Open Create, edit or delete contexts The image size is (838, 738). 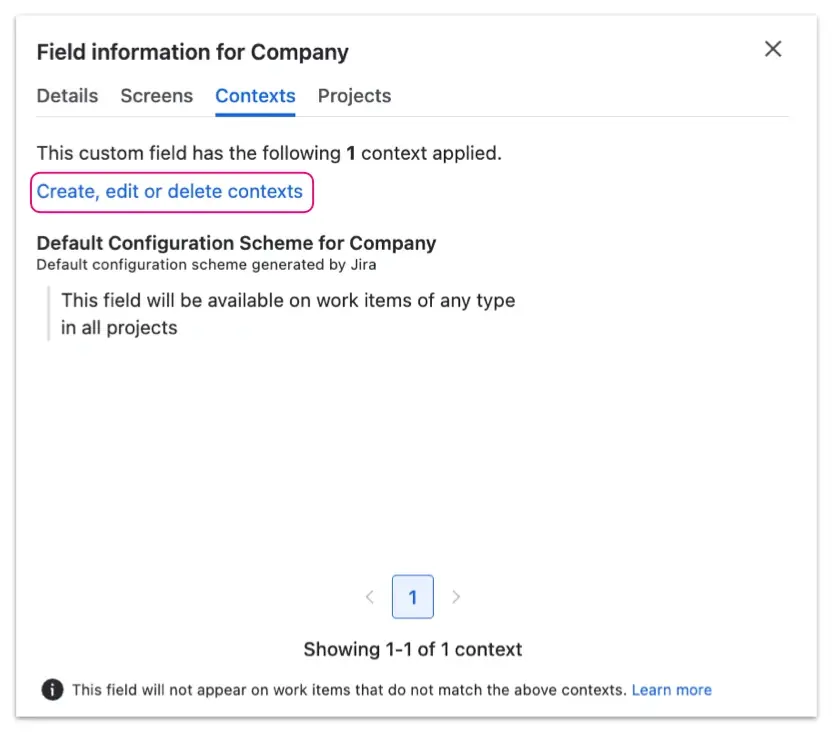point(170,191)
